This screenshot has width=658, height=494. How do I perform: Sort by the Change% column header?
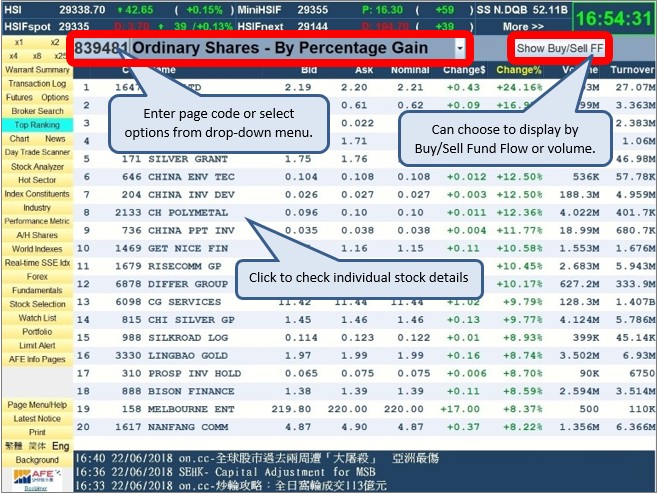click(519, 70)
